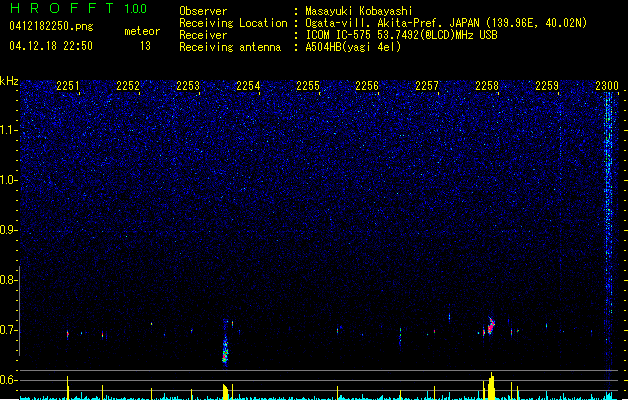This screenshot has width=629, height=400.
Task: Click the 2255 time axis marker
Action: 308,86
